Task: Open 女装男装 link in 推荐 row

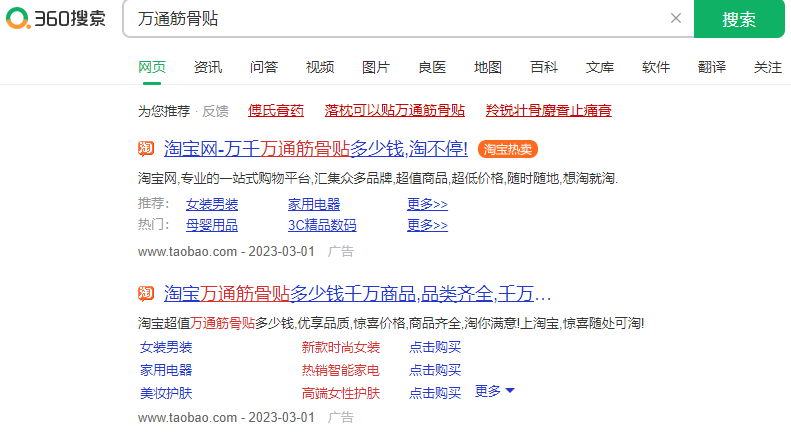Action: pos(212,204)
